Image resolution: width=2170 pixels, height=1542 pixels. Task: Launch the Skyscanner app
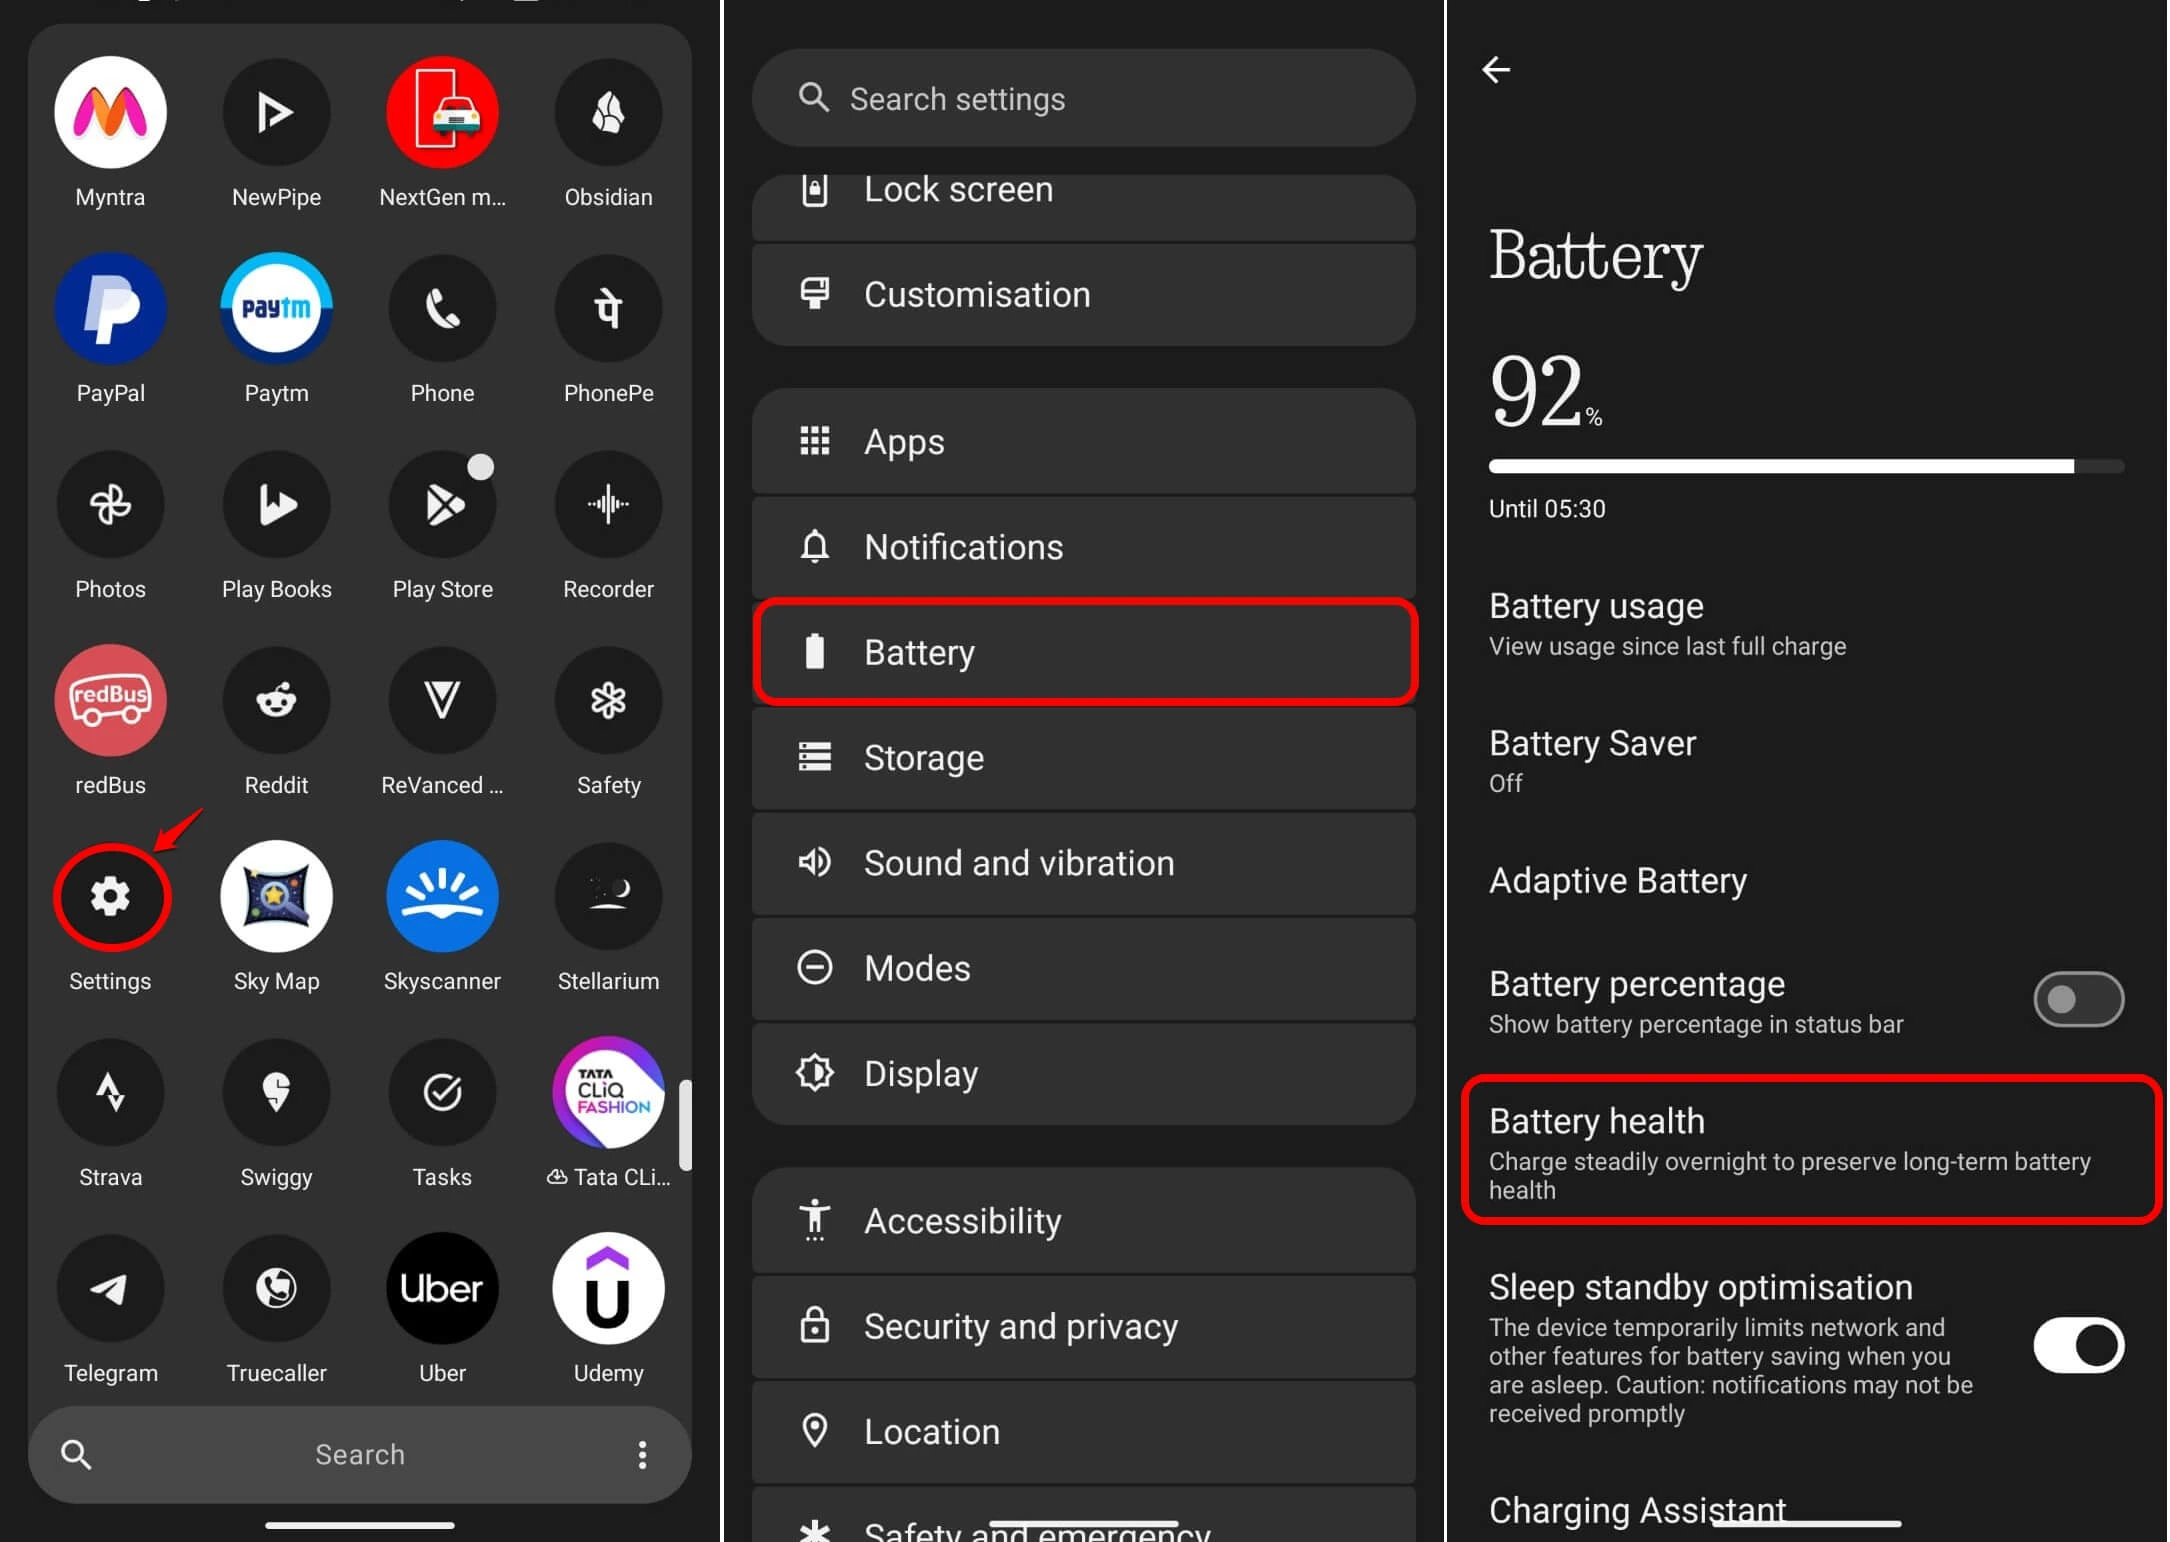(442, 897)
